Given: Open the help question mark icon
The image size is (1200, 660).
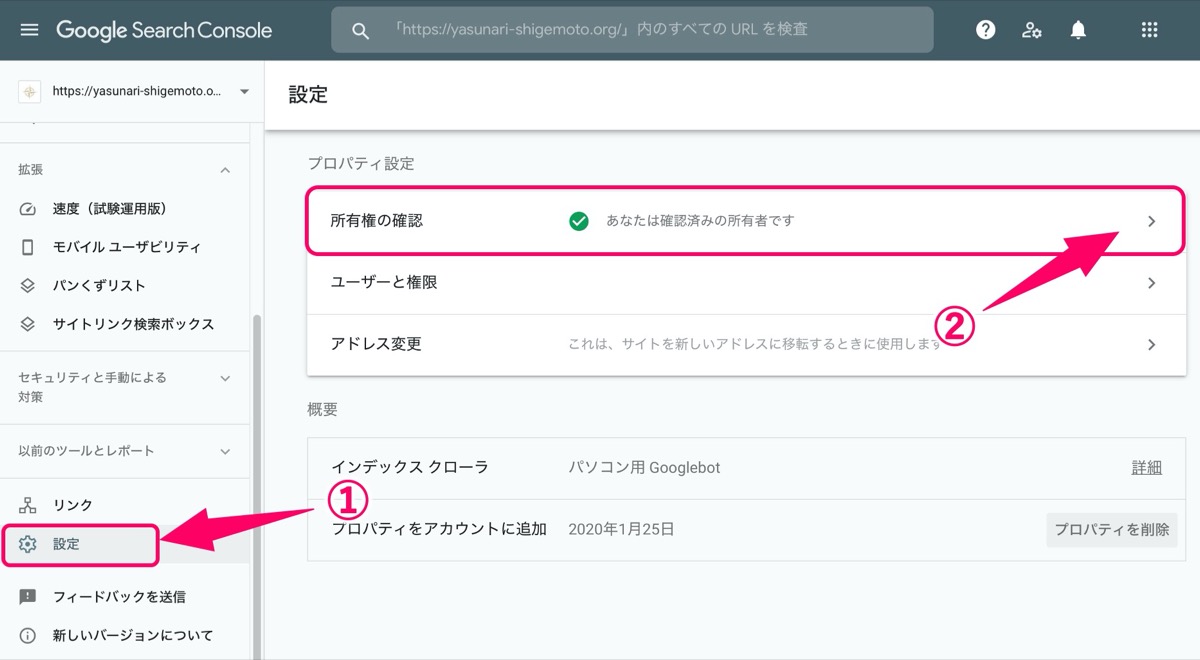Looking at the screenshot, I should tap(986, 30).
